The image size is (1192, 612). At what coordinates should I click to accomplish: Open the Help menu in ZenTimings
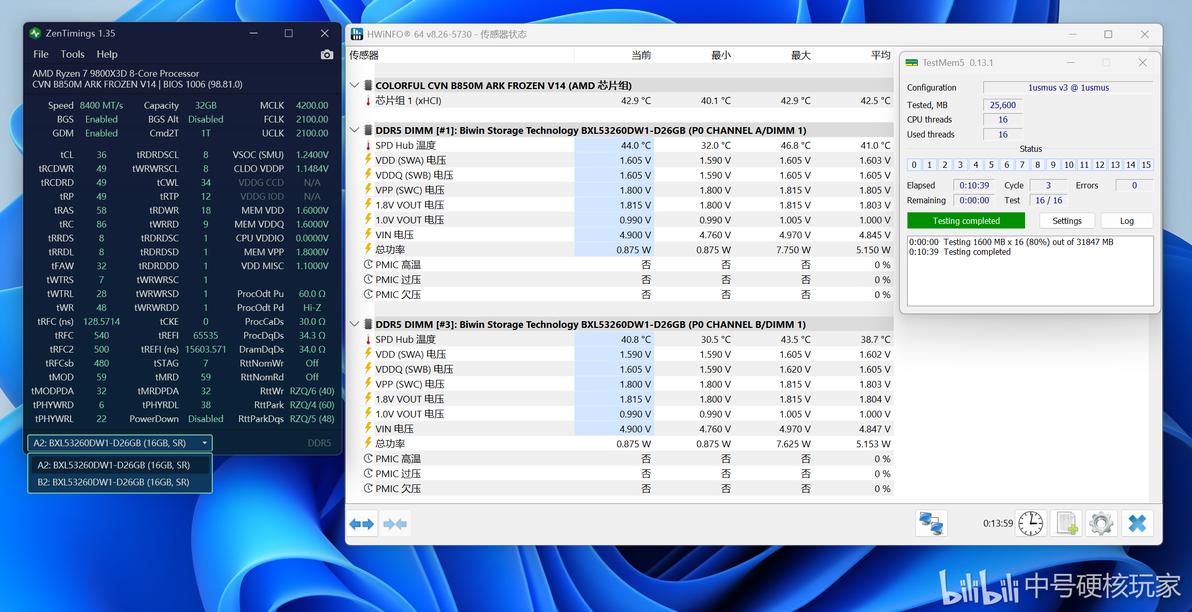(x=107, y=55)
